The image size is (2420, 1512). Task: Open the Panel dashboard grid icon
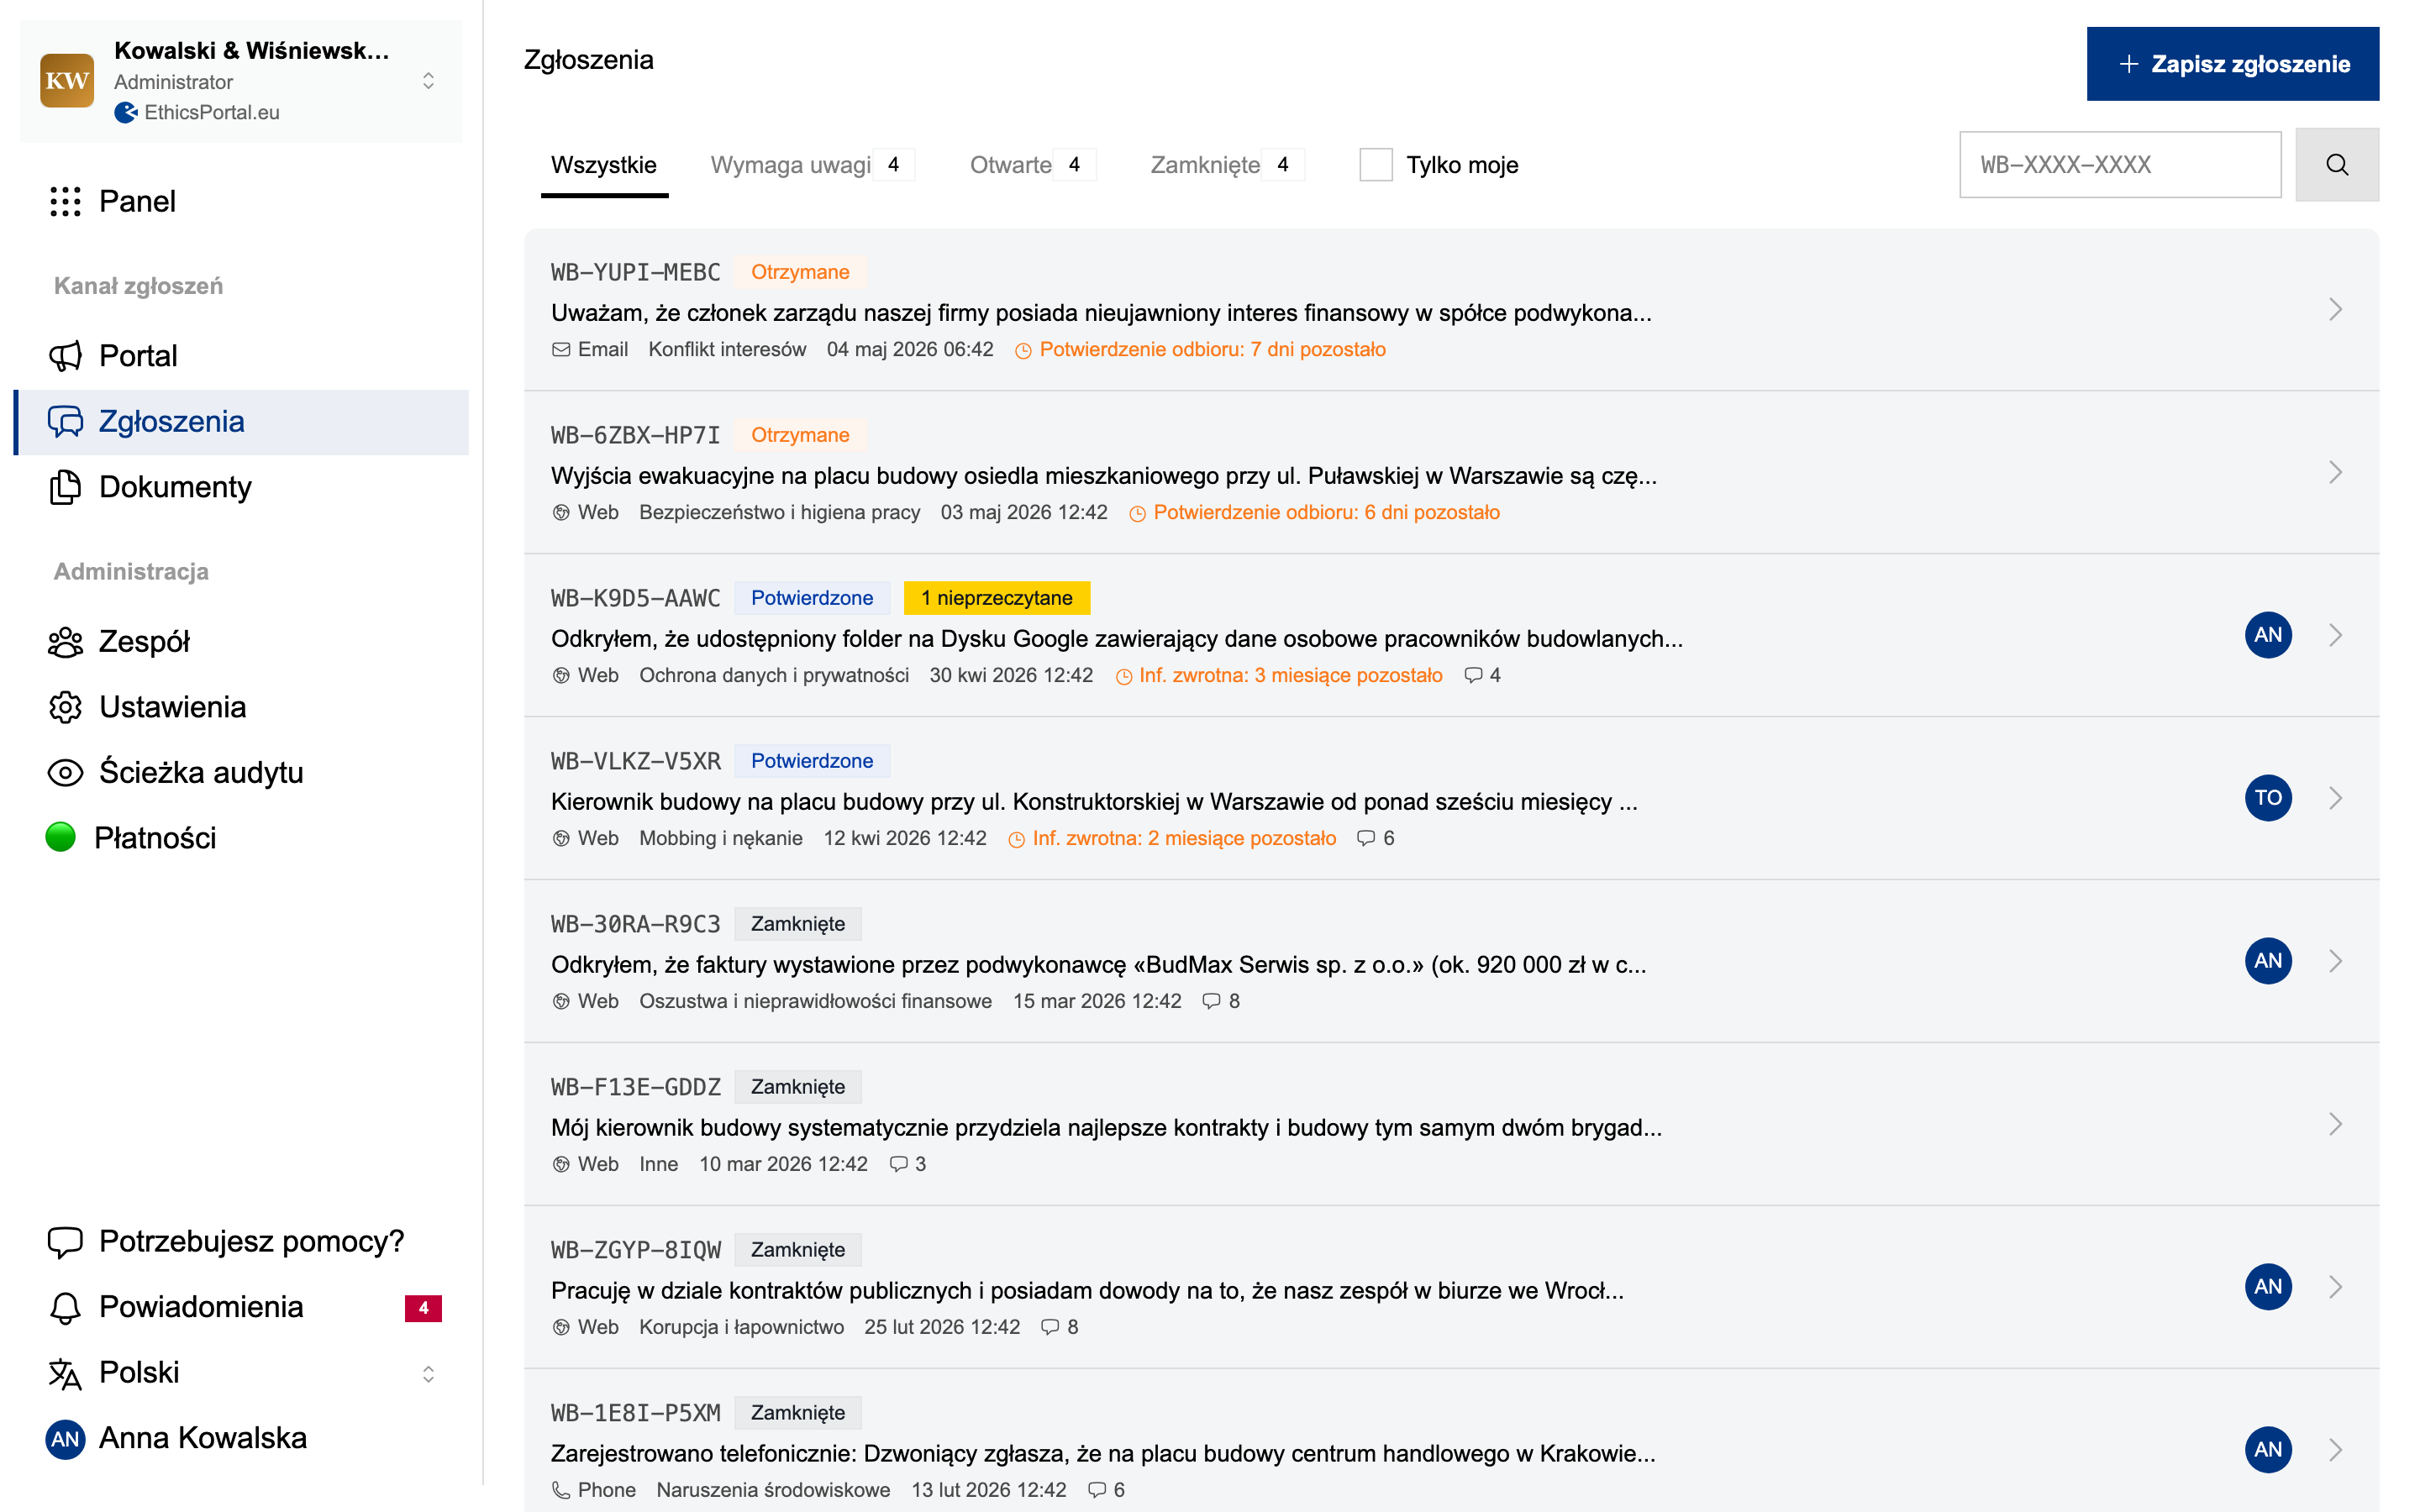point(65,201)
